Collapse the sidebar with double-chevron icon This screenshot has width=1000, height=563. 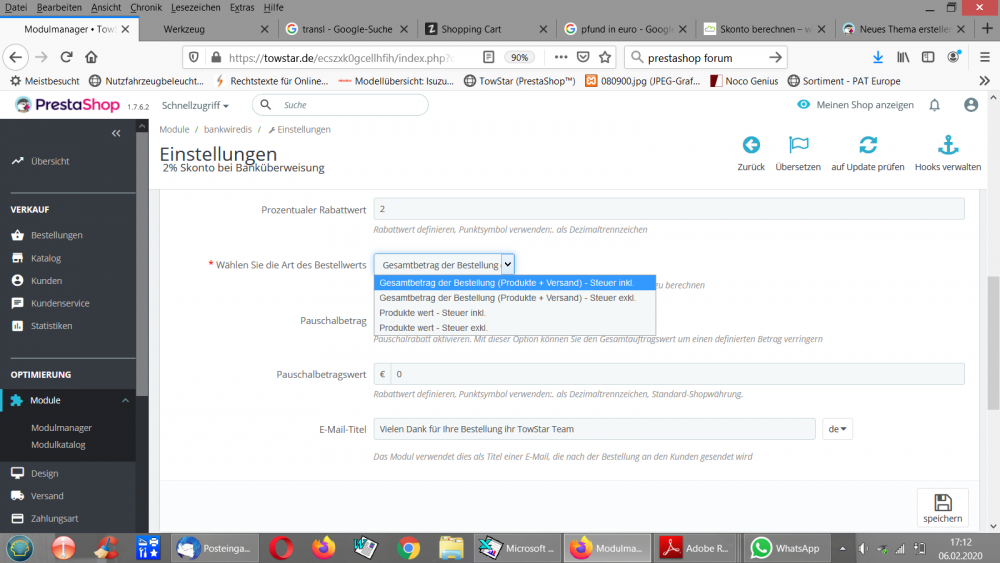coord(116,133)
